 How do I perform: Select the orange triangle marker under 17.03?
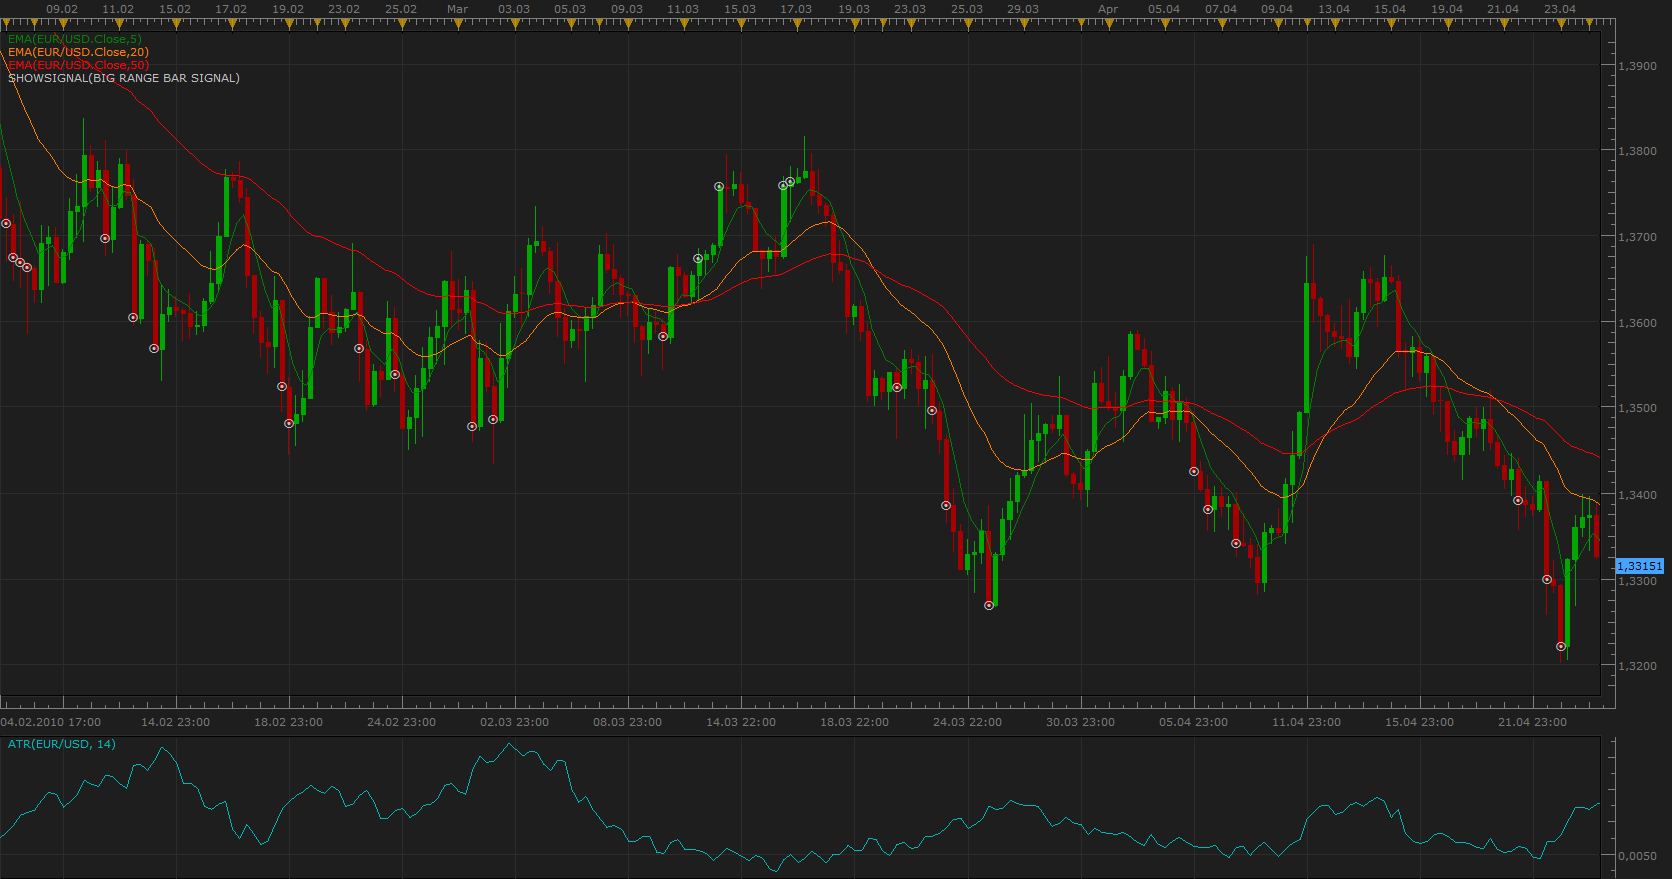click(797, 24)
